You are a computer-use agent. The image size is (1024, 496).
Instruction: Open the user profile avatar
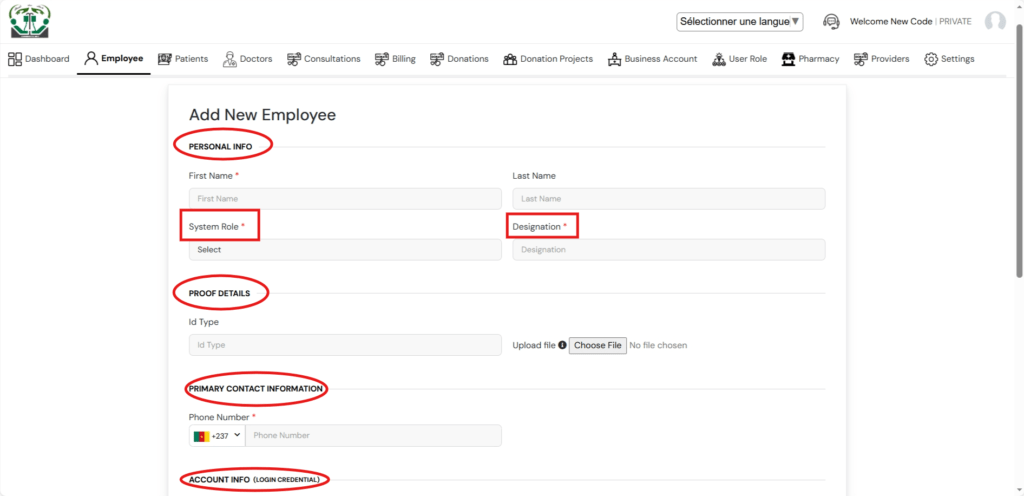tap(995, 22)
